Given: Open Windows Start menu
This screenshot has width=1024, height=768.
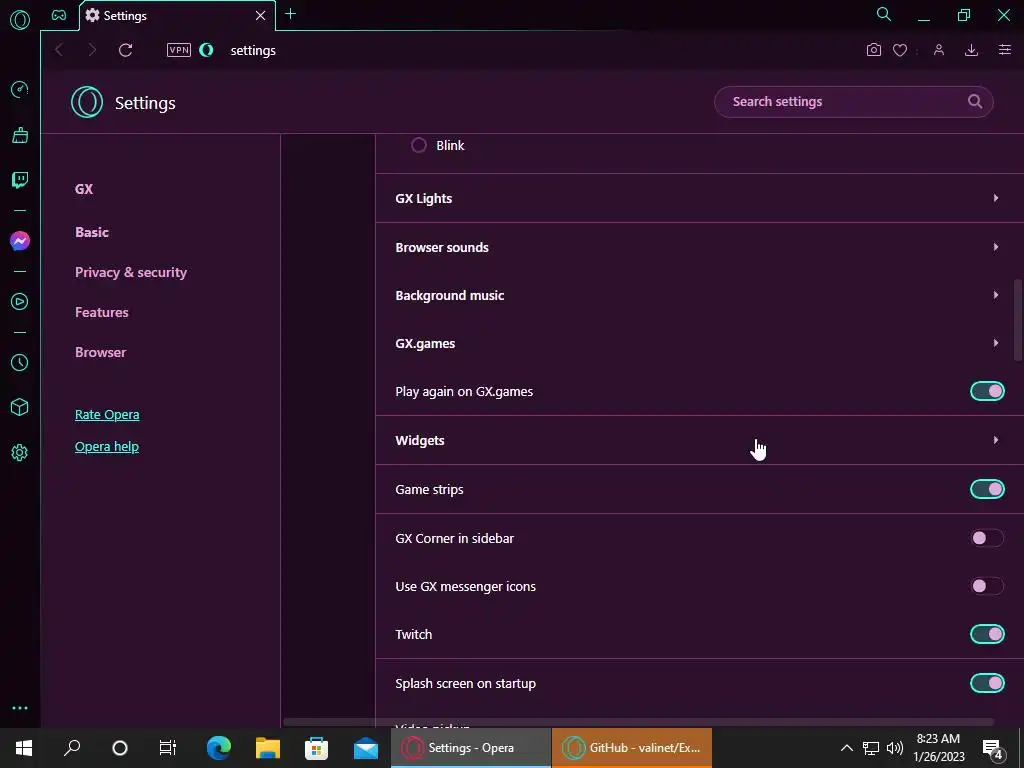Looking at the screenshot, I should point(24,748).
